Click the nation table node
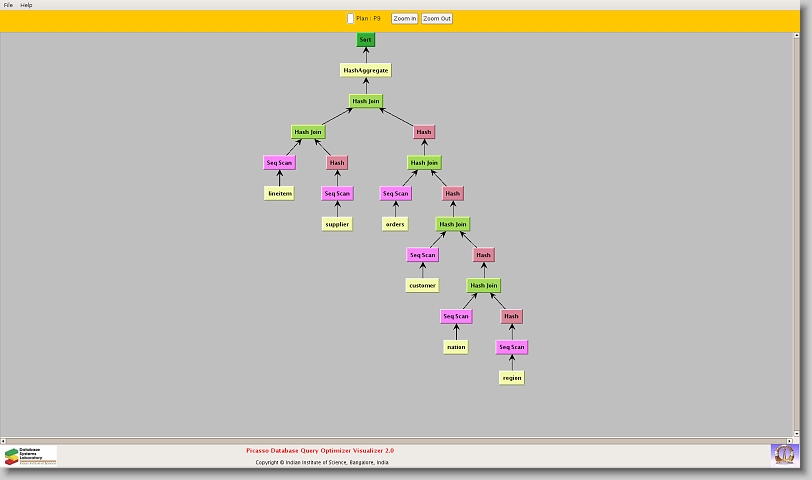Viewport: 812px width, 480px height. click(456, 347)
